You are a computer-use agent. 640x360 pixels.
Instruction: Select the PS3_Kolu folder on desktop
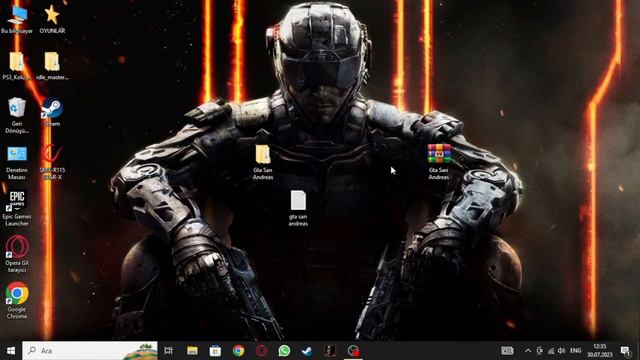tap(17, 66)
